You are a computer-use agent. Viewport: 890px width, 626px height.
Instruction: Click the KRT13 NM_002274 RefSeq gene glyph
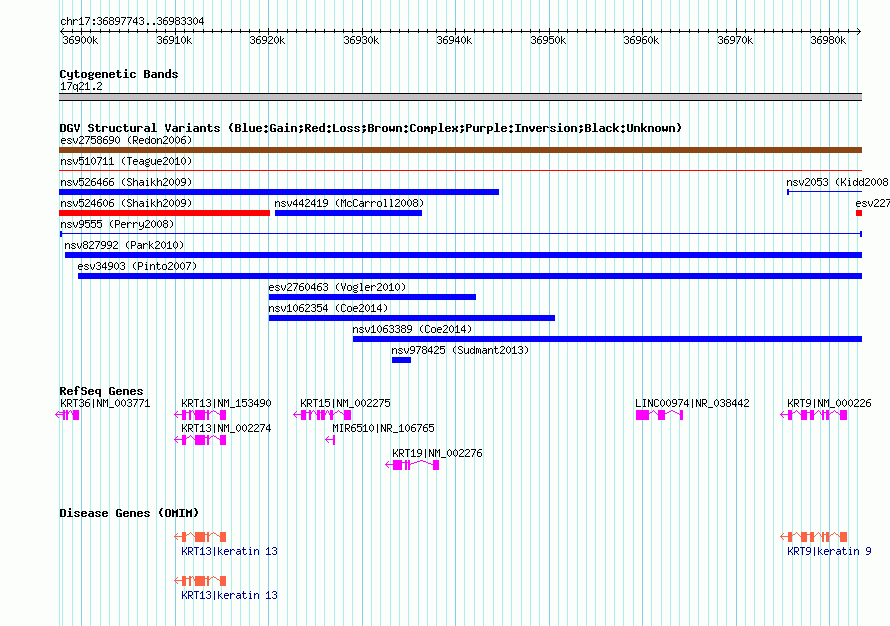tap(200, 440)
